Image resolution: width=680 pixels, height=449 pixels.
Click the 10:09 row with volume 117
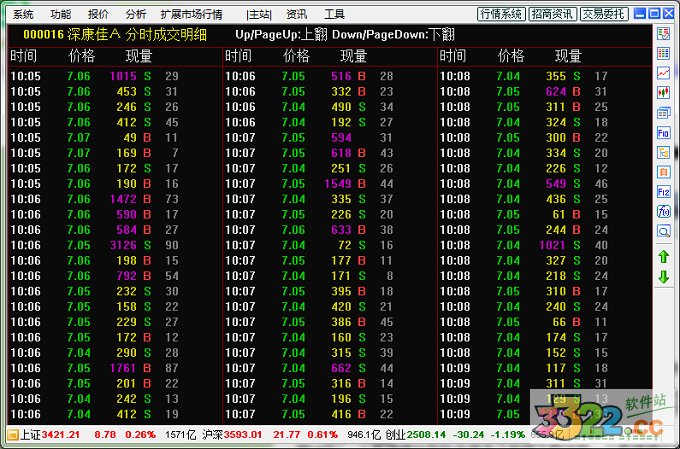coord(545,368)
